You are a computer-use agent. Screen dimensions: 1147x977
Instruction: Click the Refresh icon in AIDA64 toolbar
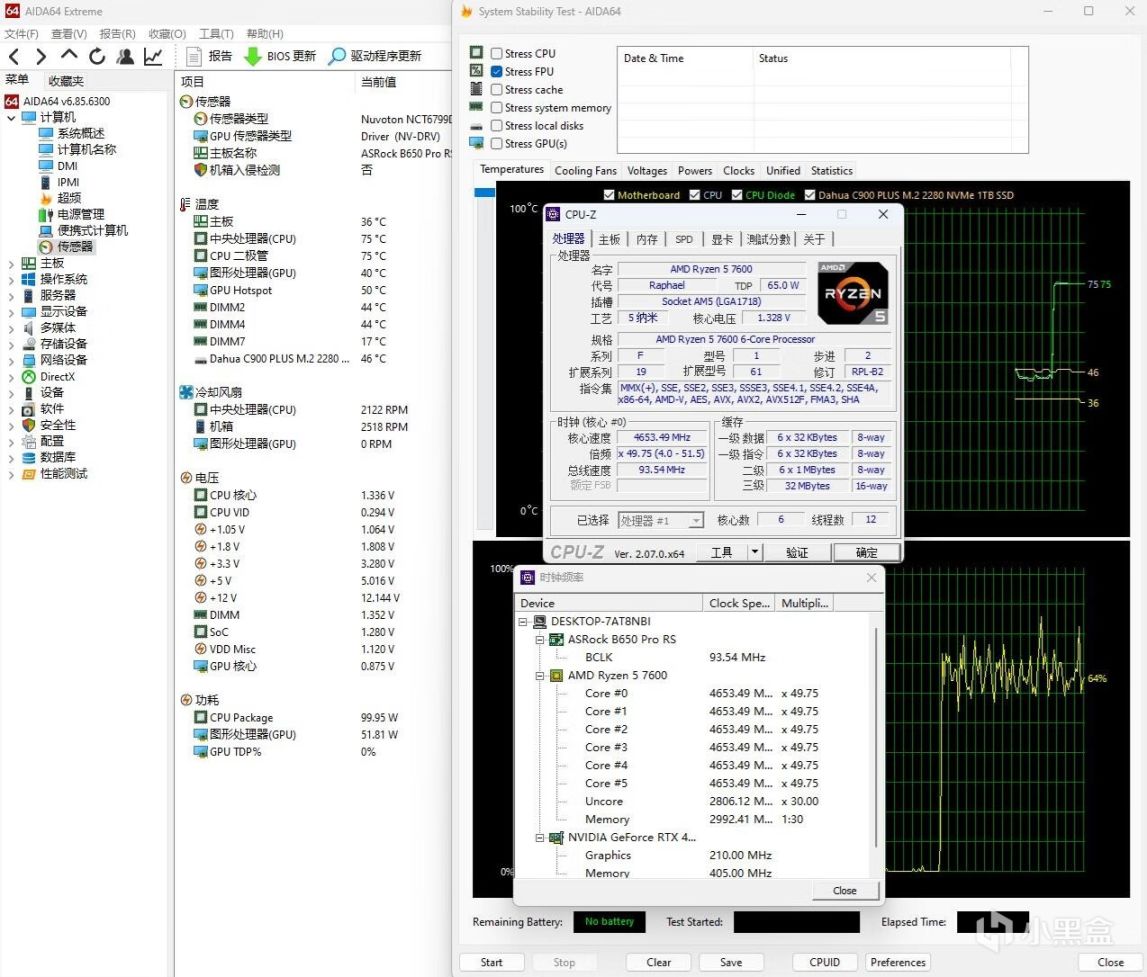tap(97, 57)
